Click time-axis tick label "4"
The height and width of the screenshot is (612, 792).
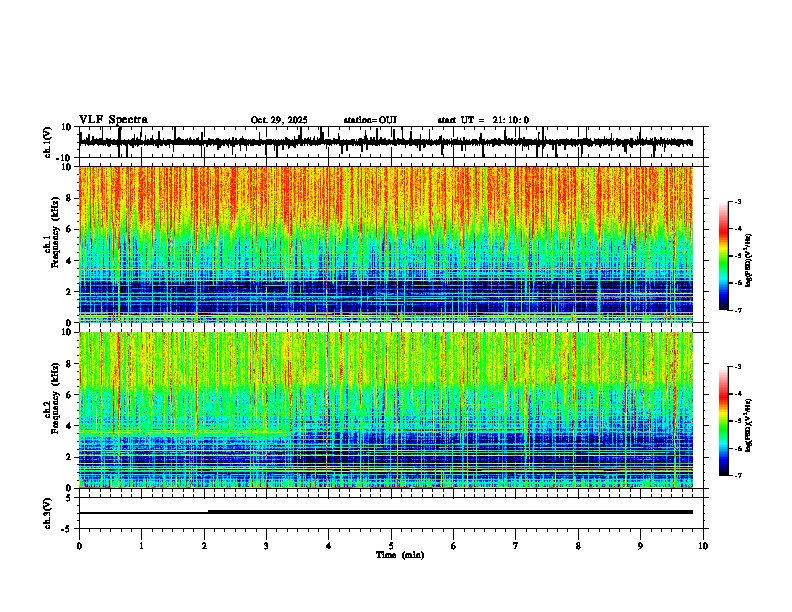[328, 546]
